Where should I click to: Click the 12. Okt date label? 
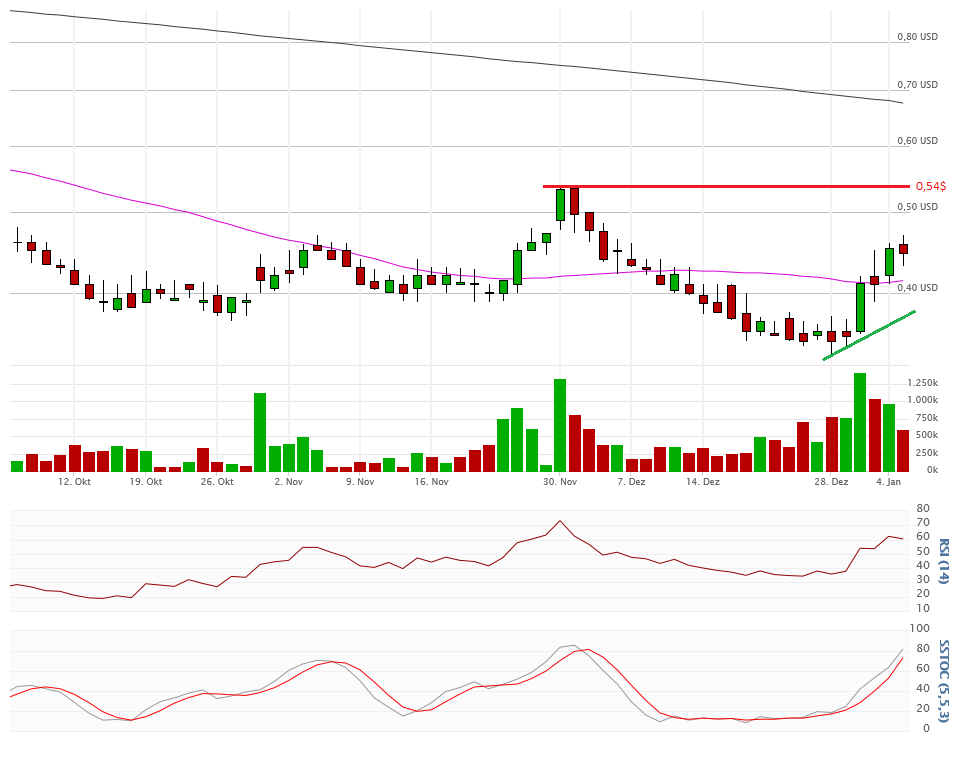pos(75,482)
